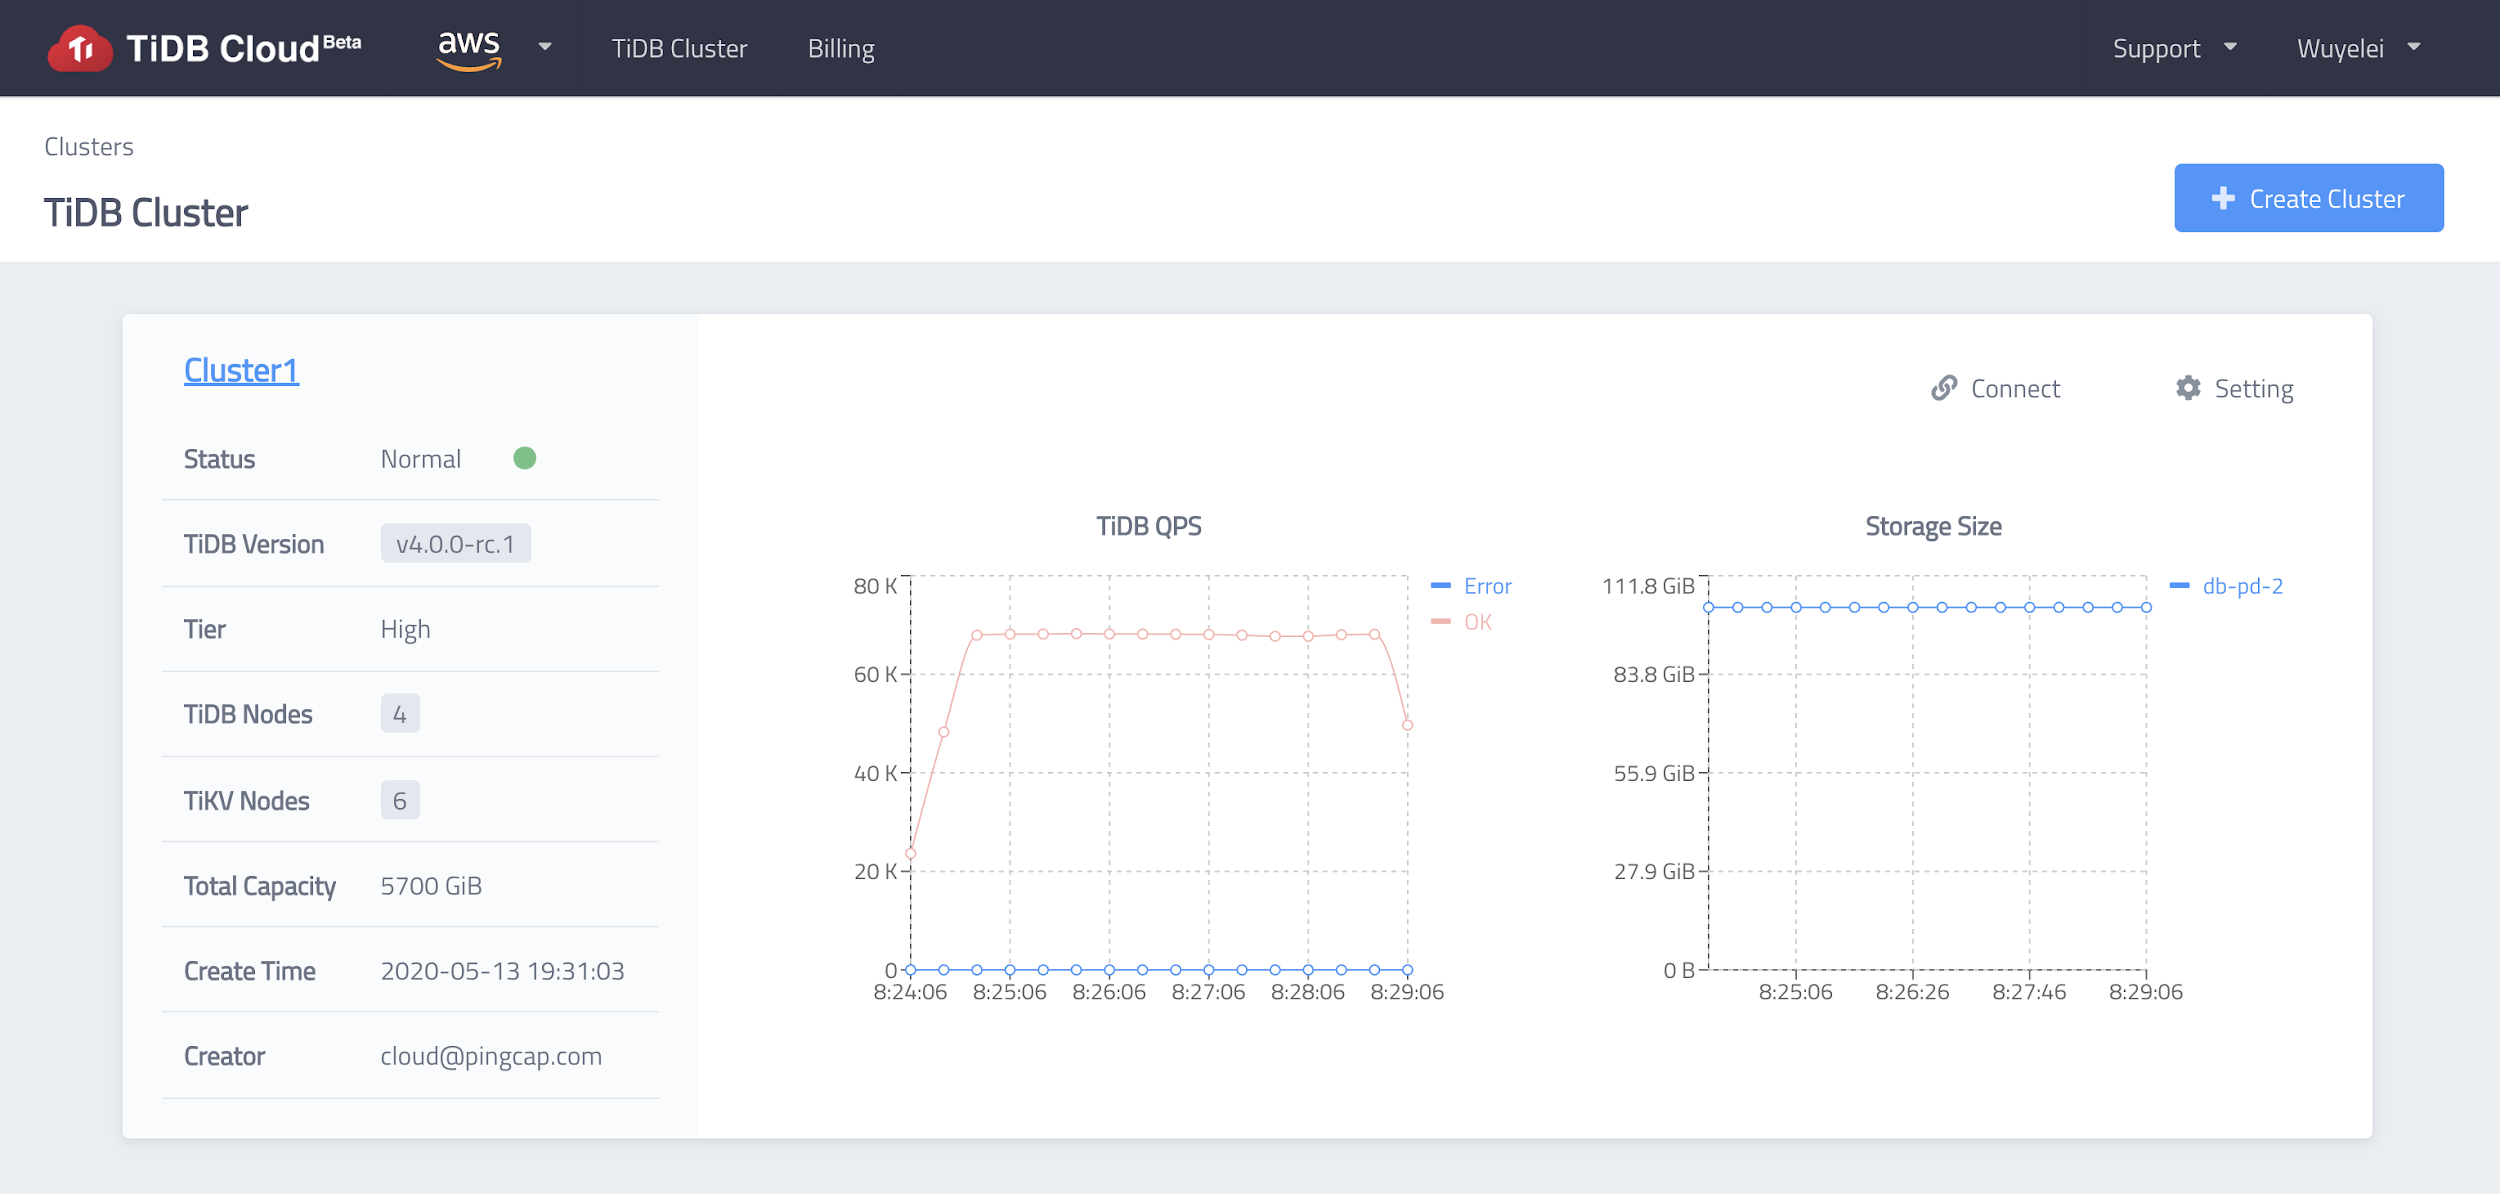Expand the Wuyelei dropdown arrow
This screenshot has width=2500, height=1194.
click(x=2414, y=47)
